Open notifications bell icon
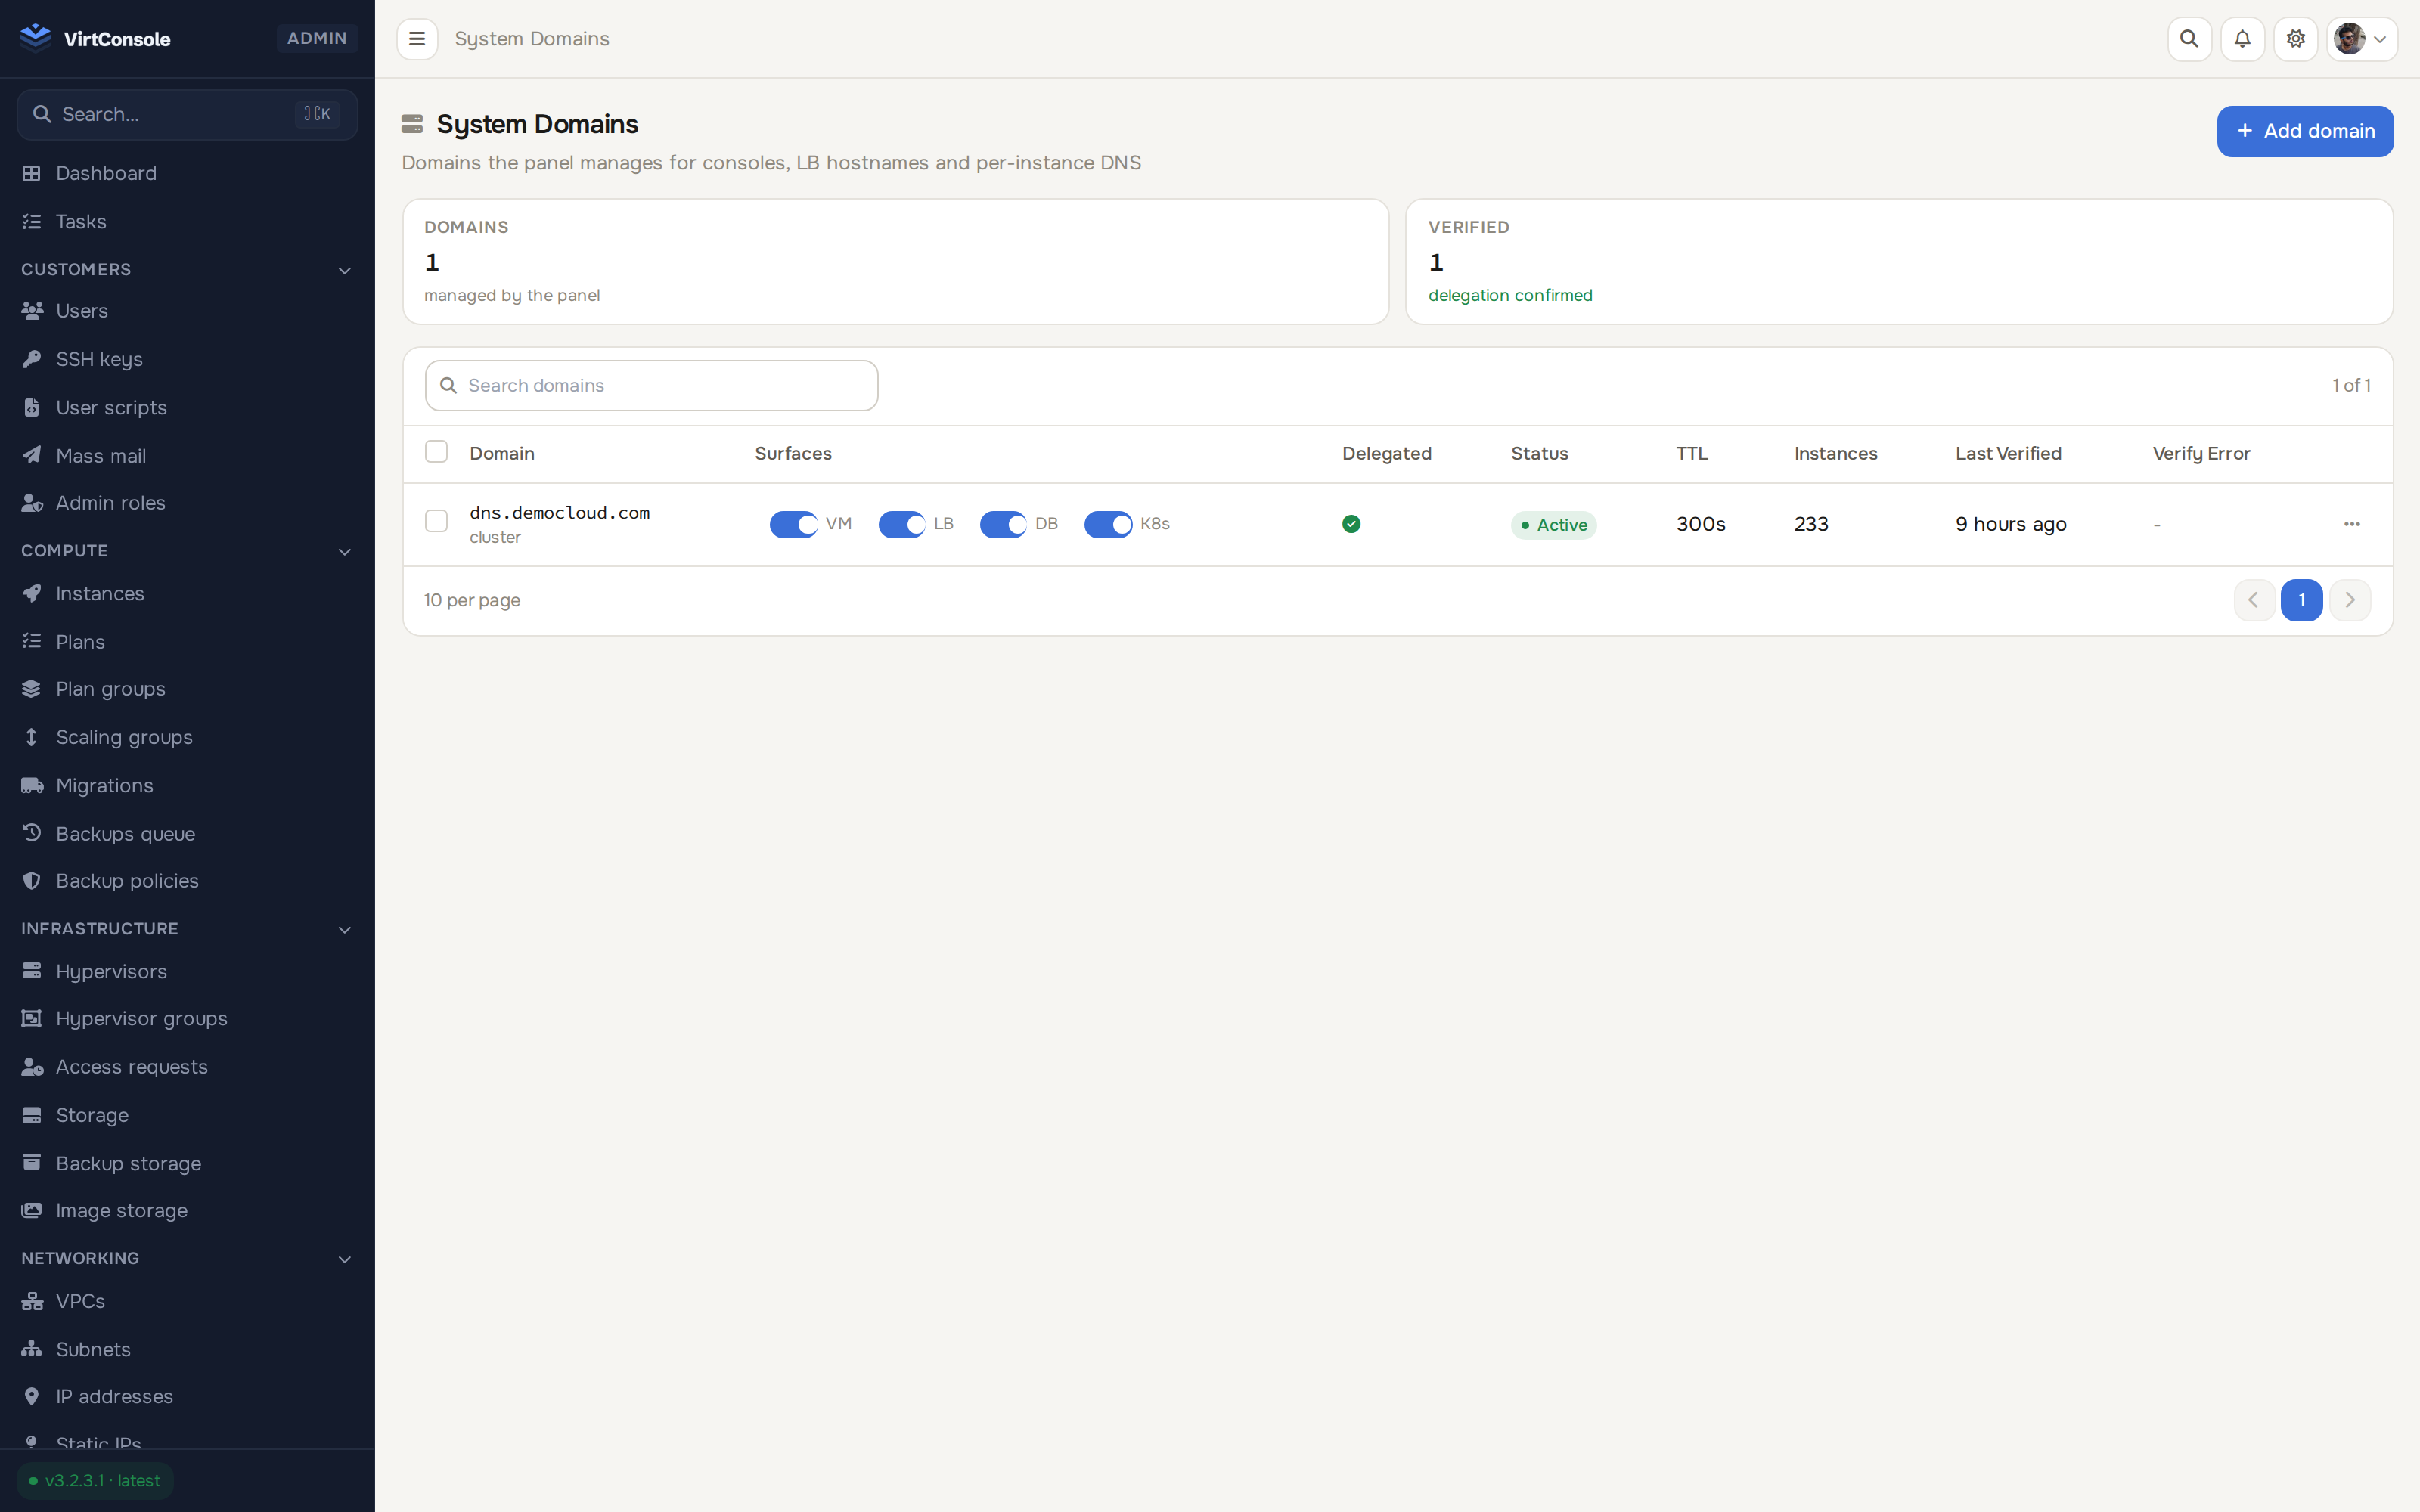This screenshot has width=2420, height=1512. [x=2242, y=39]
